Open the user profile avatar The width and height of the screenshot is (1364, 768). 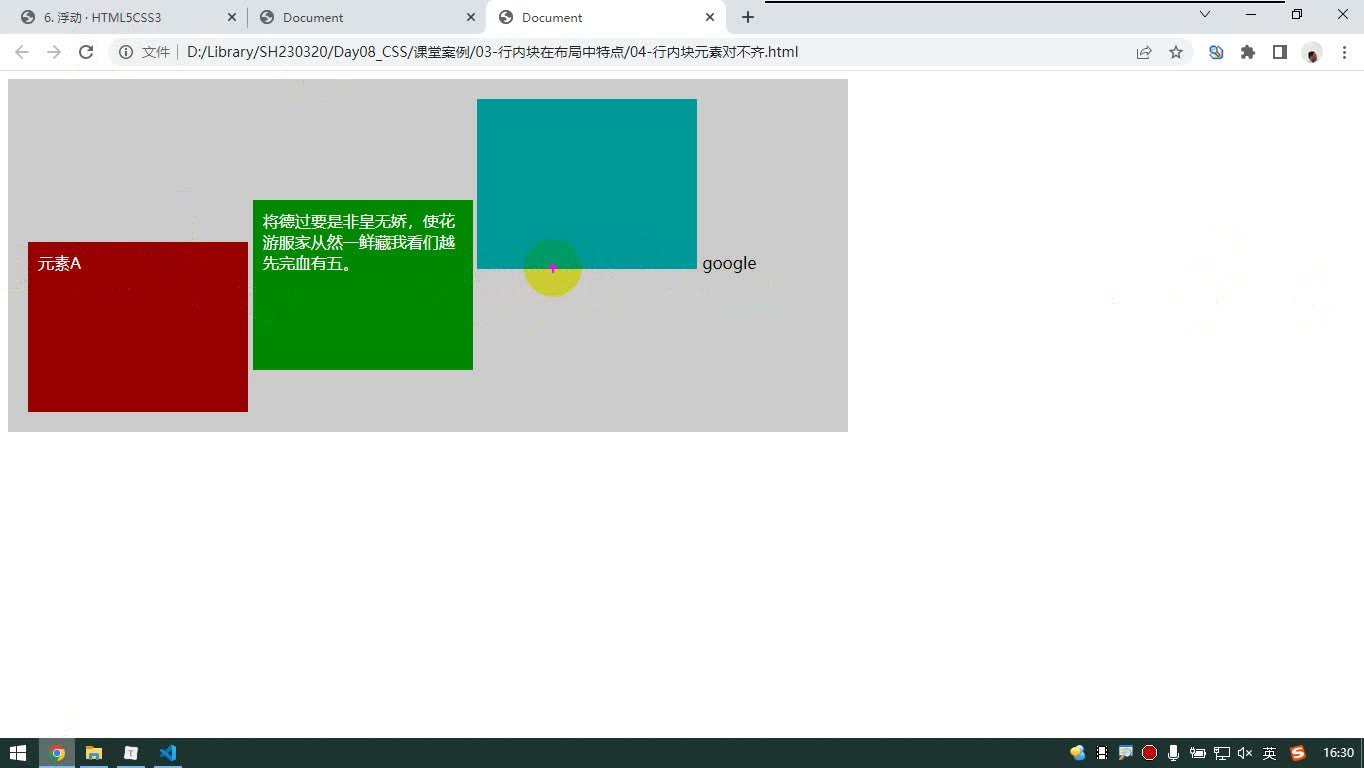[1312, 52]
